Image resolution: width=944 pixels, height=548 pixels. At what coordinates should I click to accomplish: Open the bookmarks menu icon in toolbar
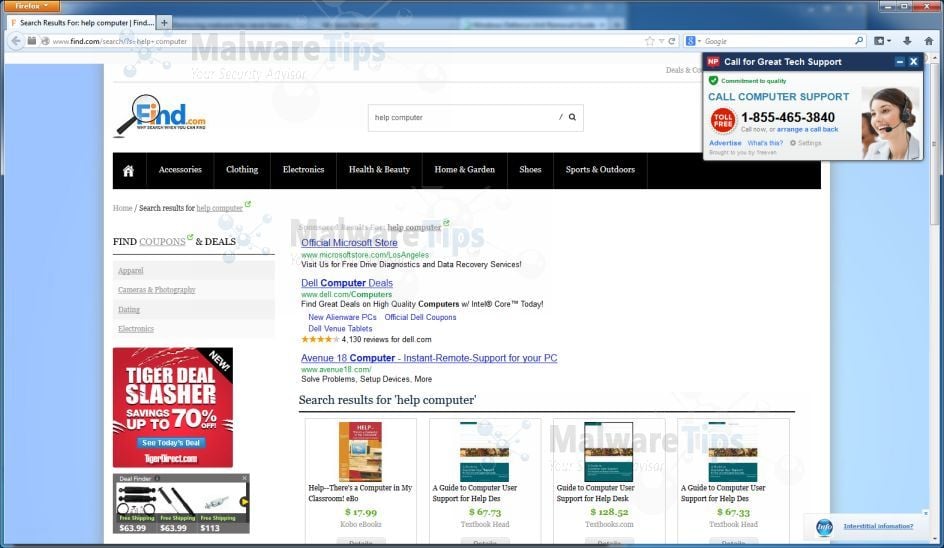pyautogui.click(x=883, y=41)
